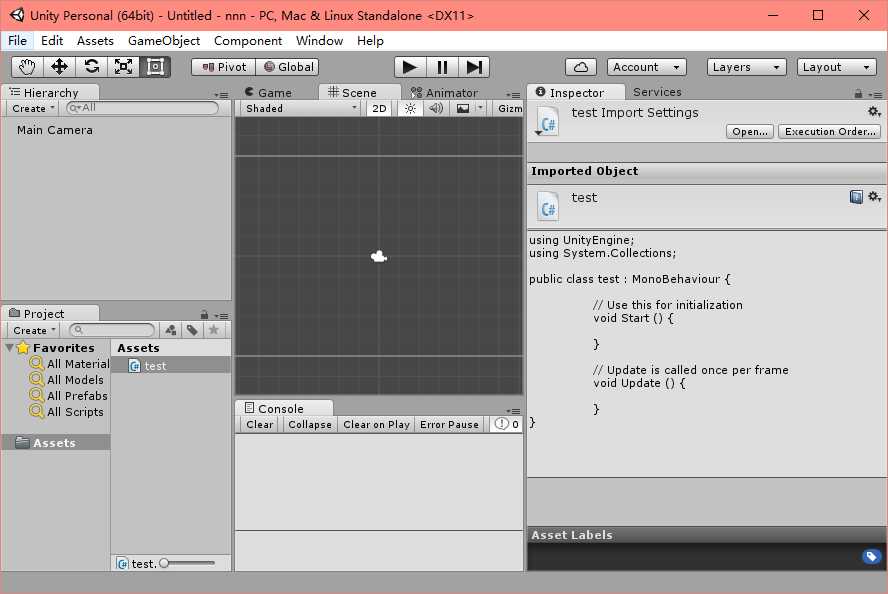Toggle scene audio speaker icon

pos(436,109)
